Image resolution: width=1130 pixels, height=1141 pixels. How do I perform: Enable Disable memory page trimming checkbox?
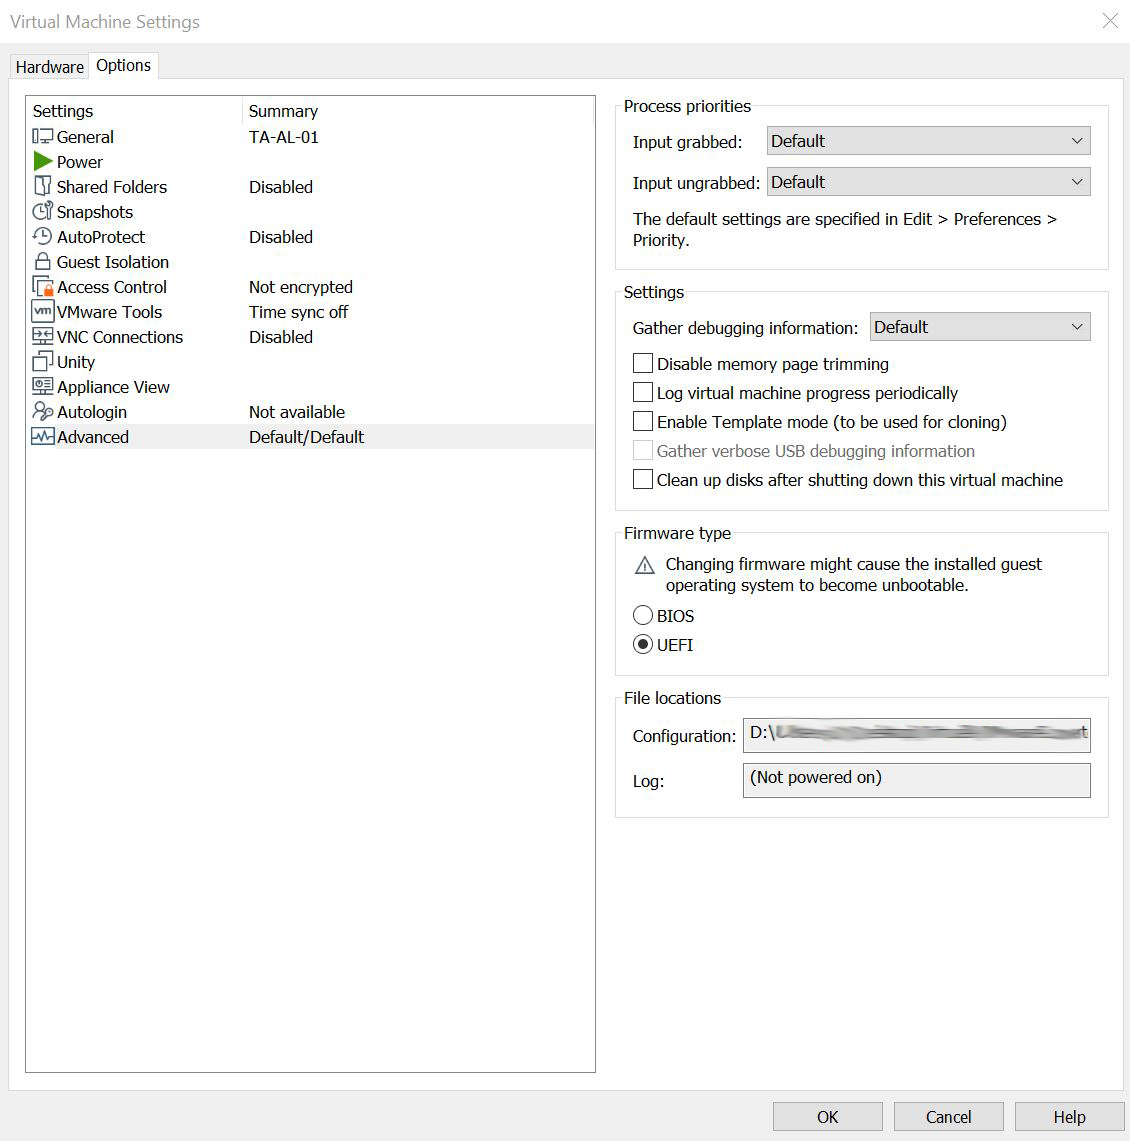click(x=643, y=364)
